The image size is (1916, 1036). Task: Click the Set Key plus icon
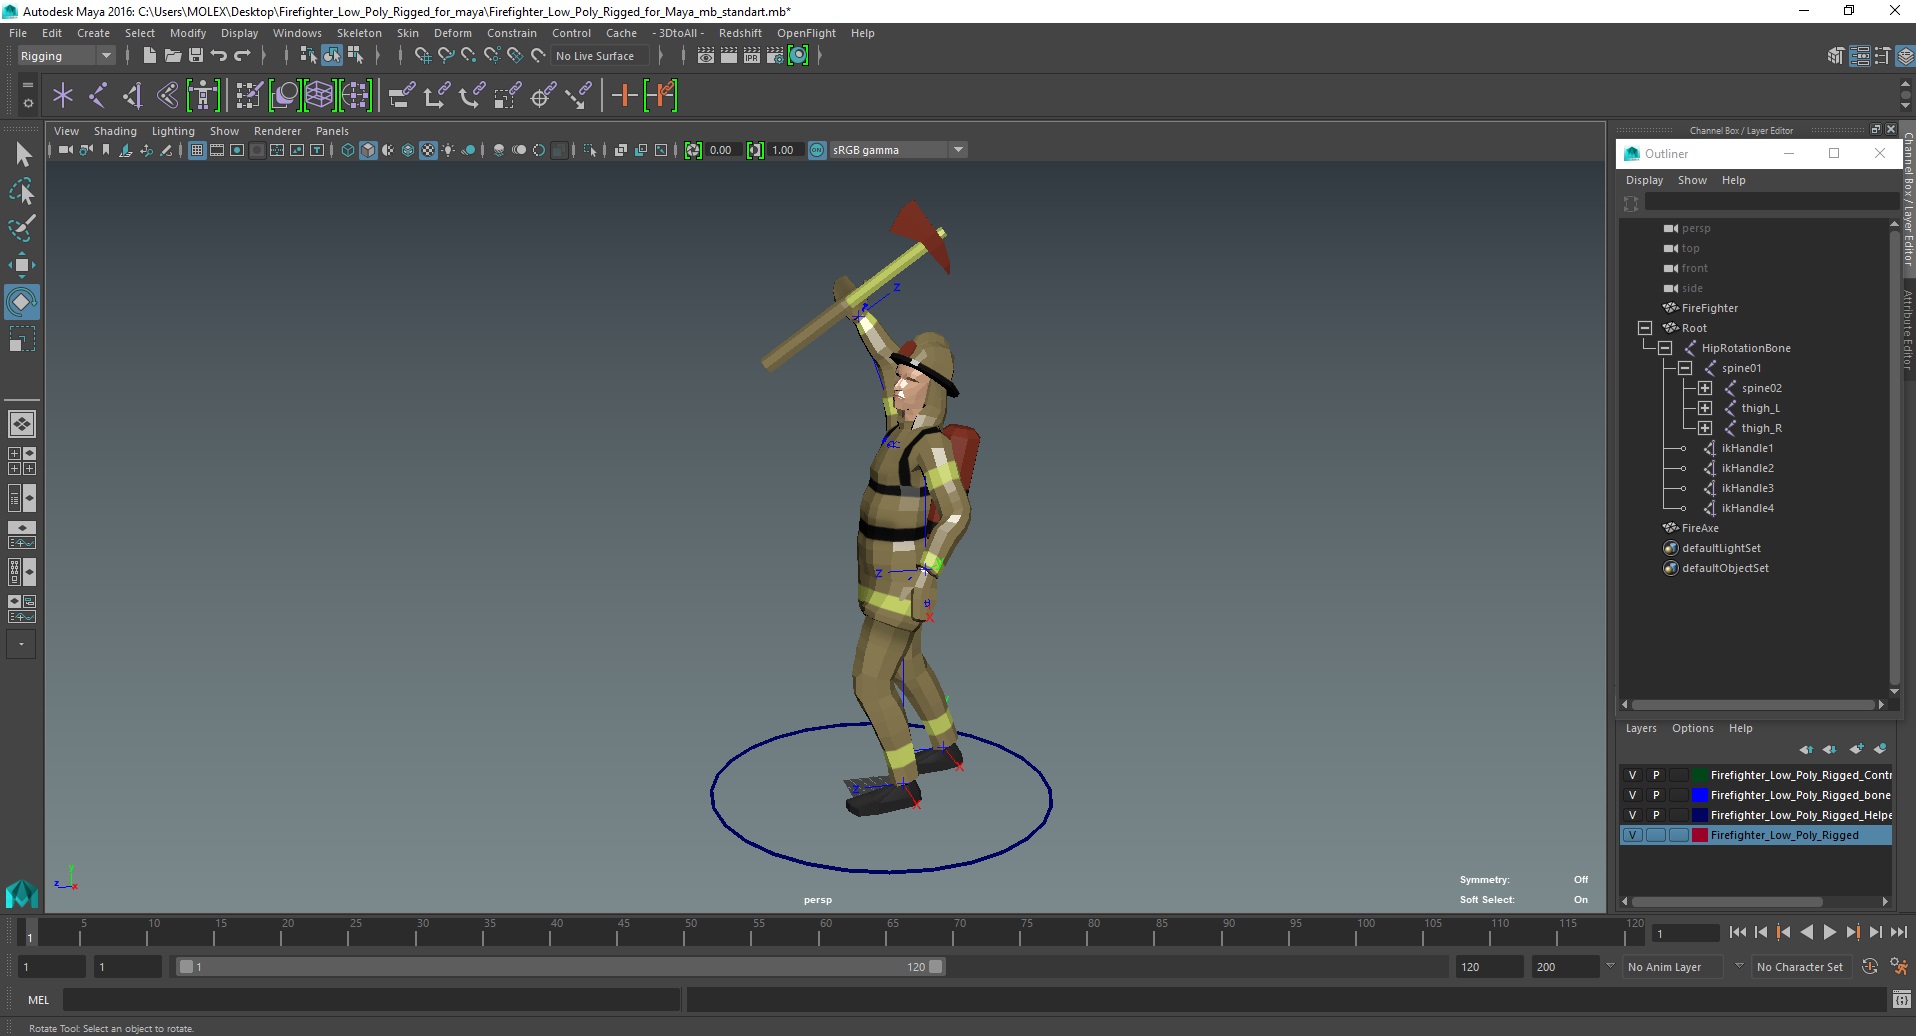(624, 96)
